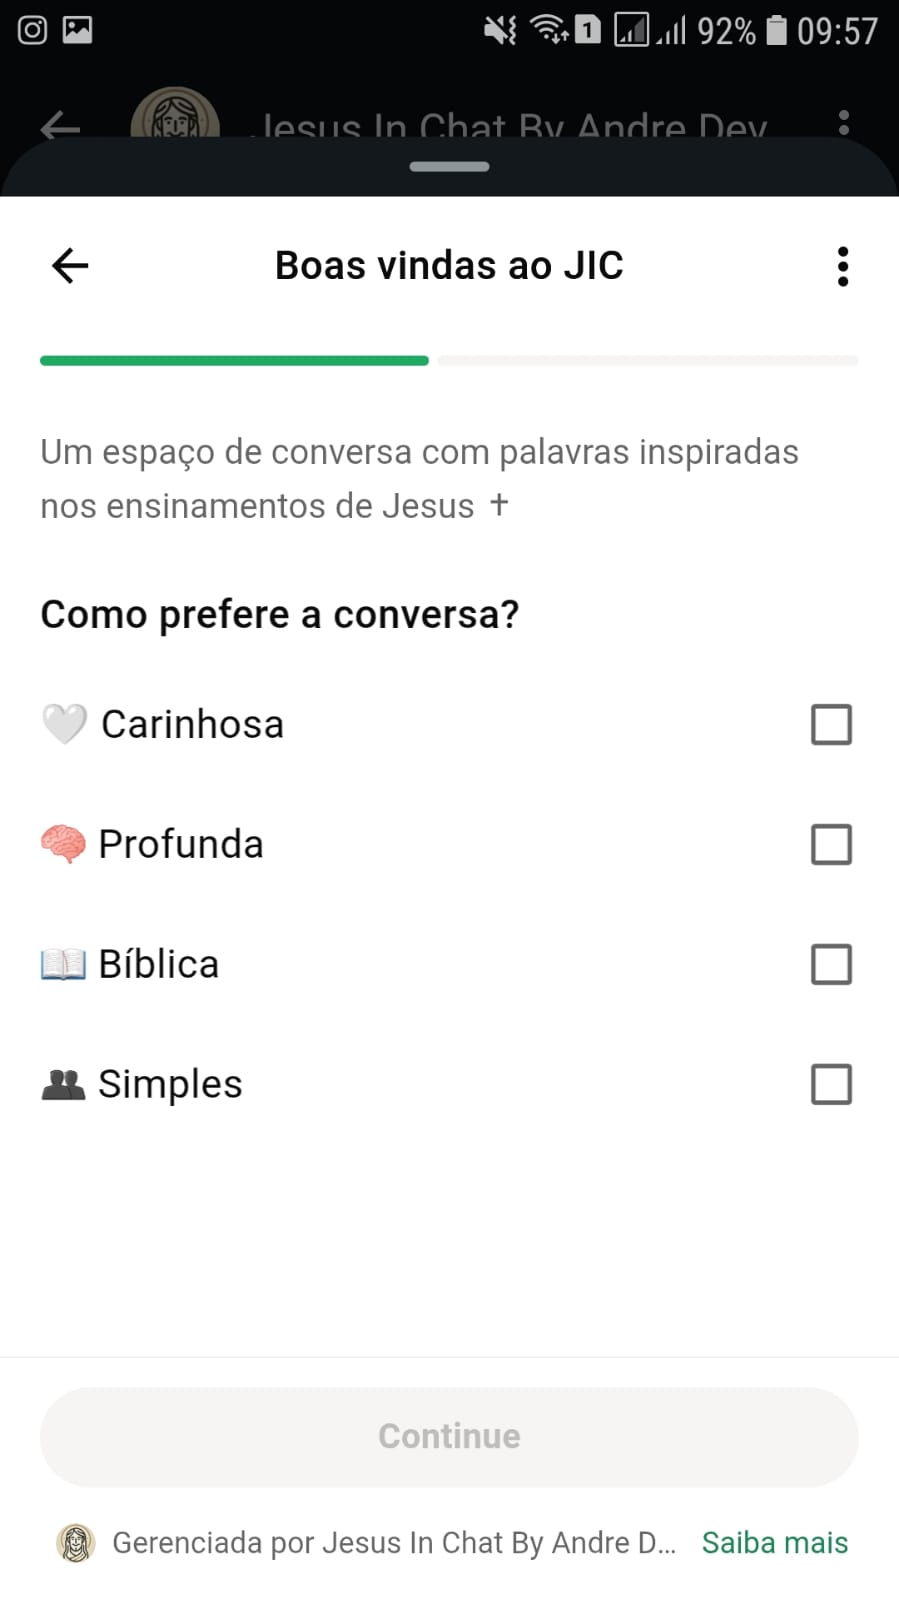899x1599 pixels.
Task: Select the Simples checkbox
Action: coord(831,1085)
